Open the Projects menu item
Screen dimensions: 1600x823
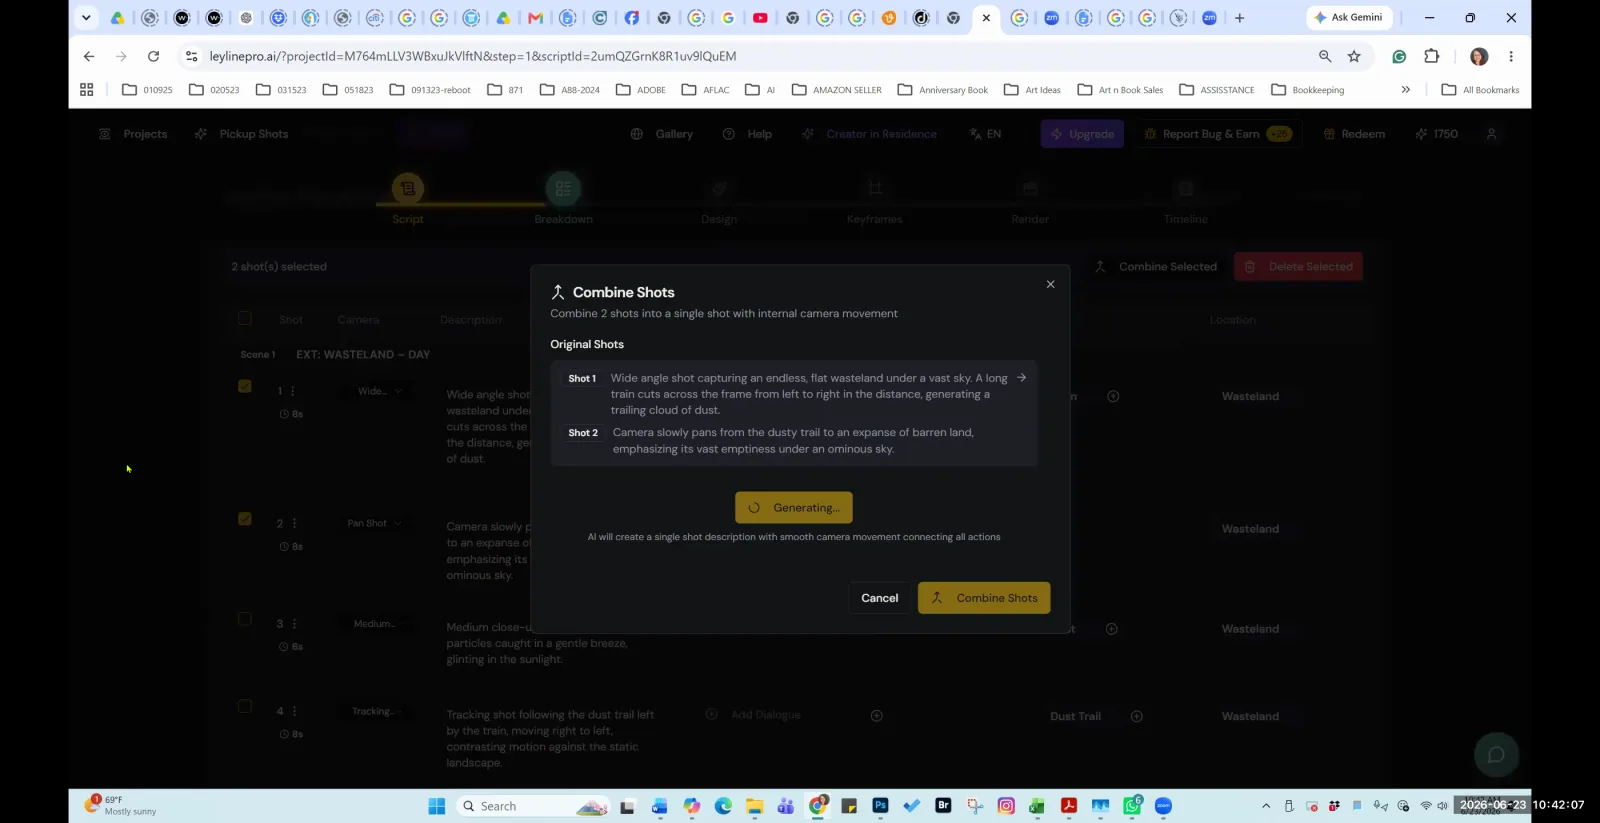click(x=134, y=134)
